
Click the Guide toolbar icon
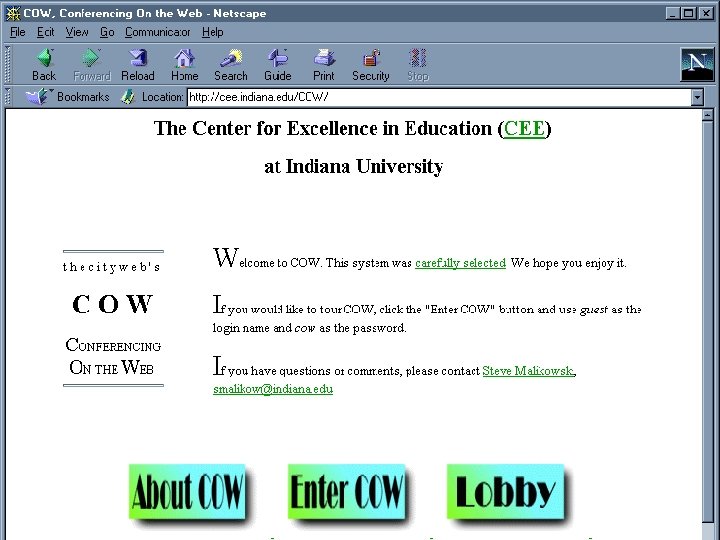tap(278, 65)
